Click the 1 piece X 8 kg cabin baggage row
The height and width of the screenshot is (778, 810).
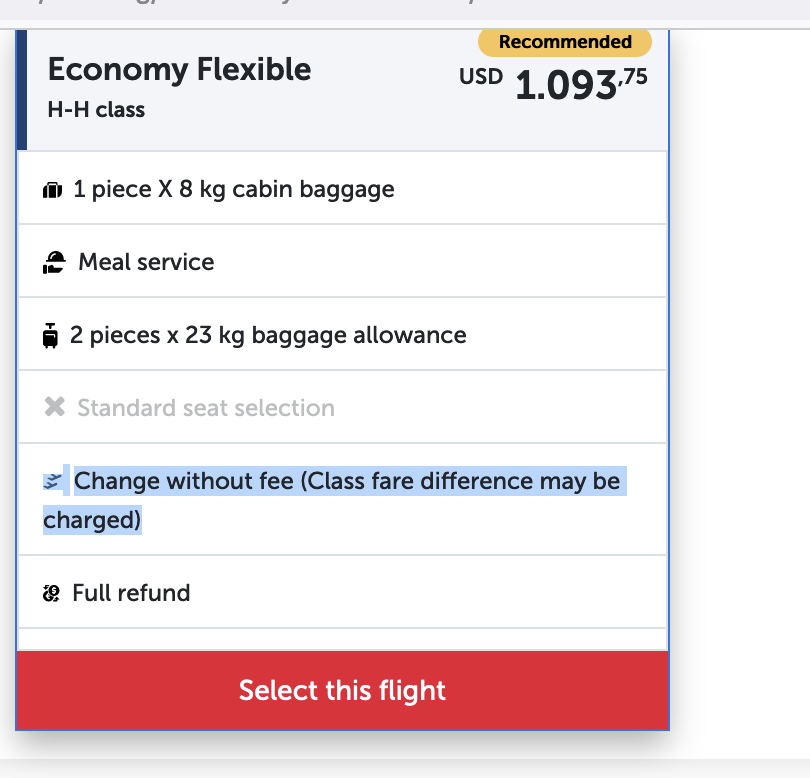pyautogui.click(x=342, y=189)
